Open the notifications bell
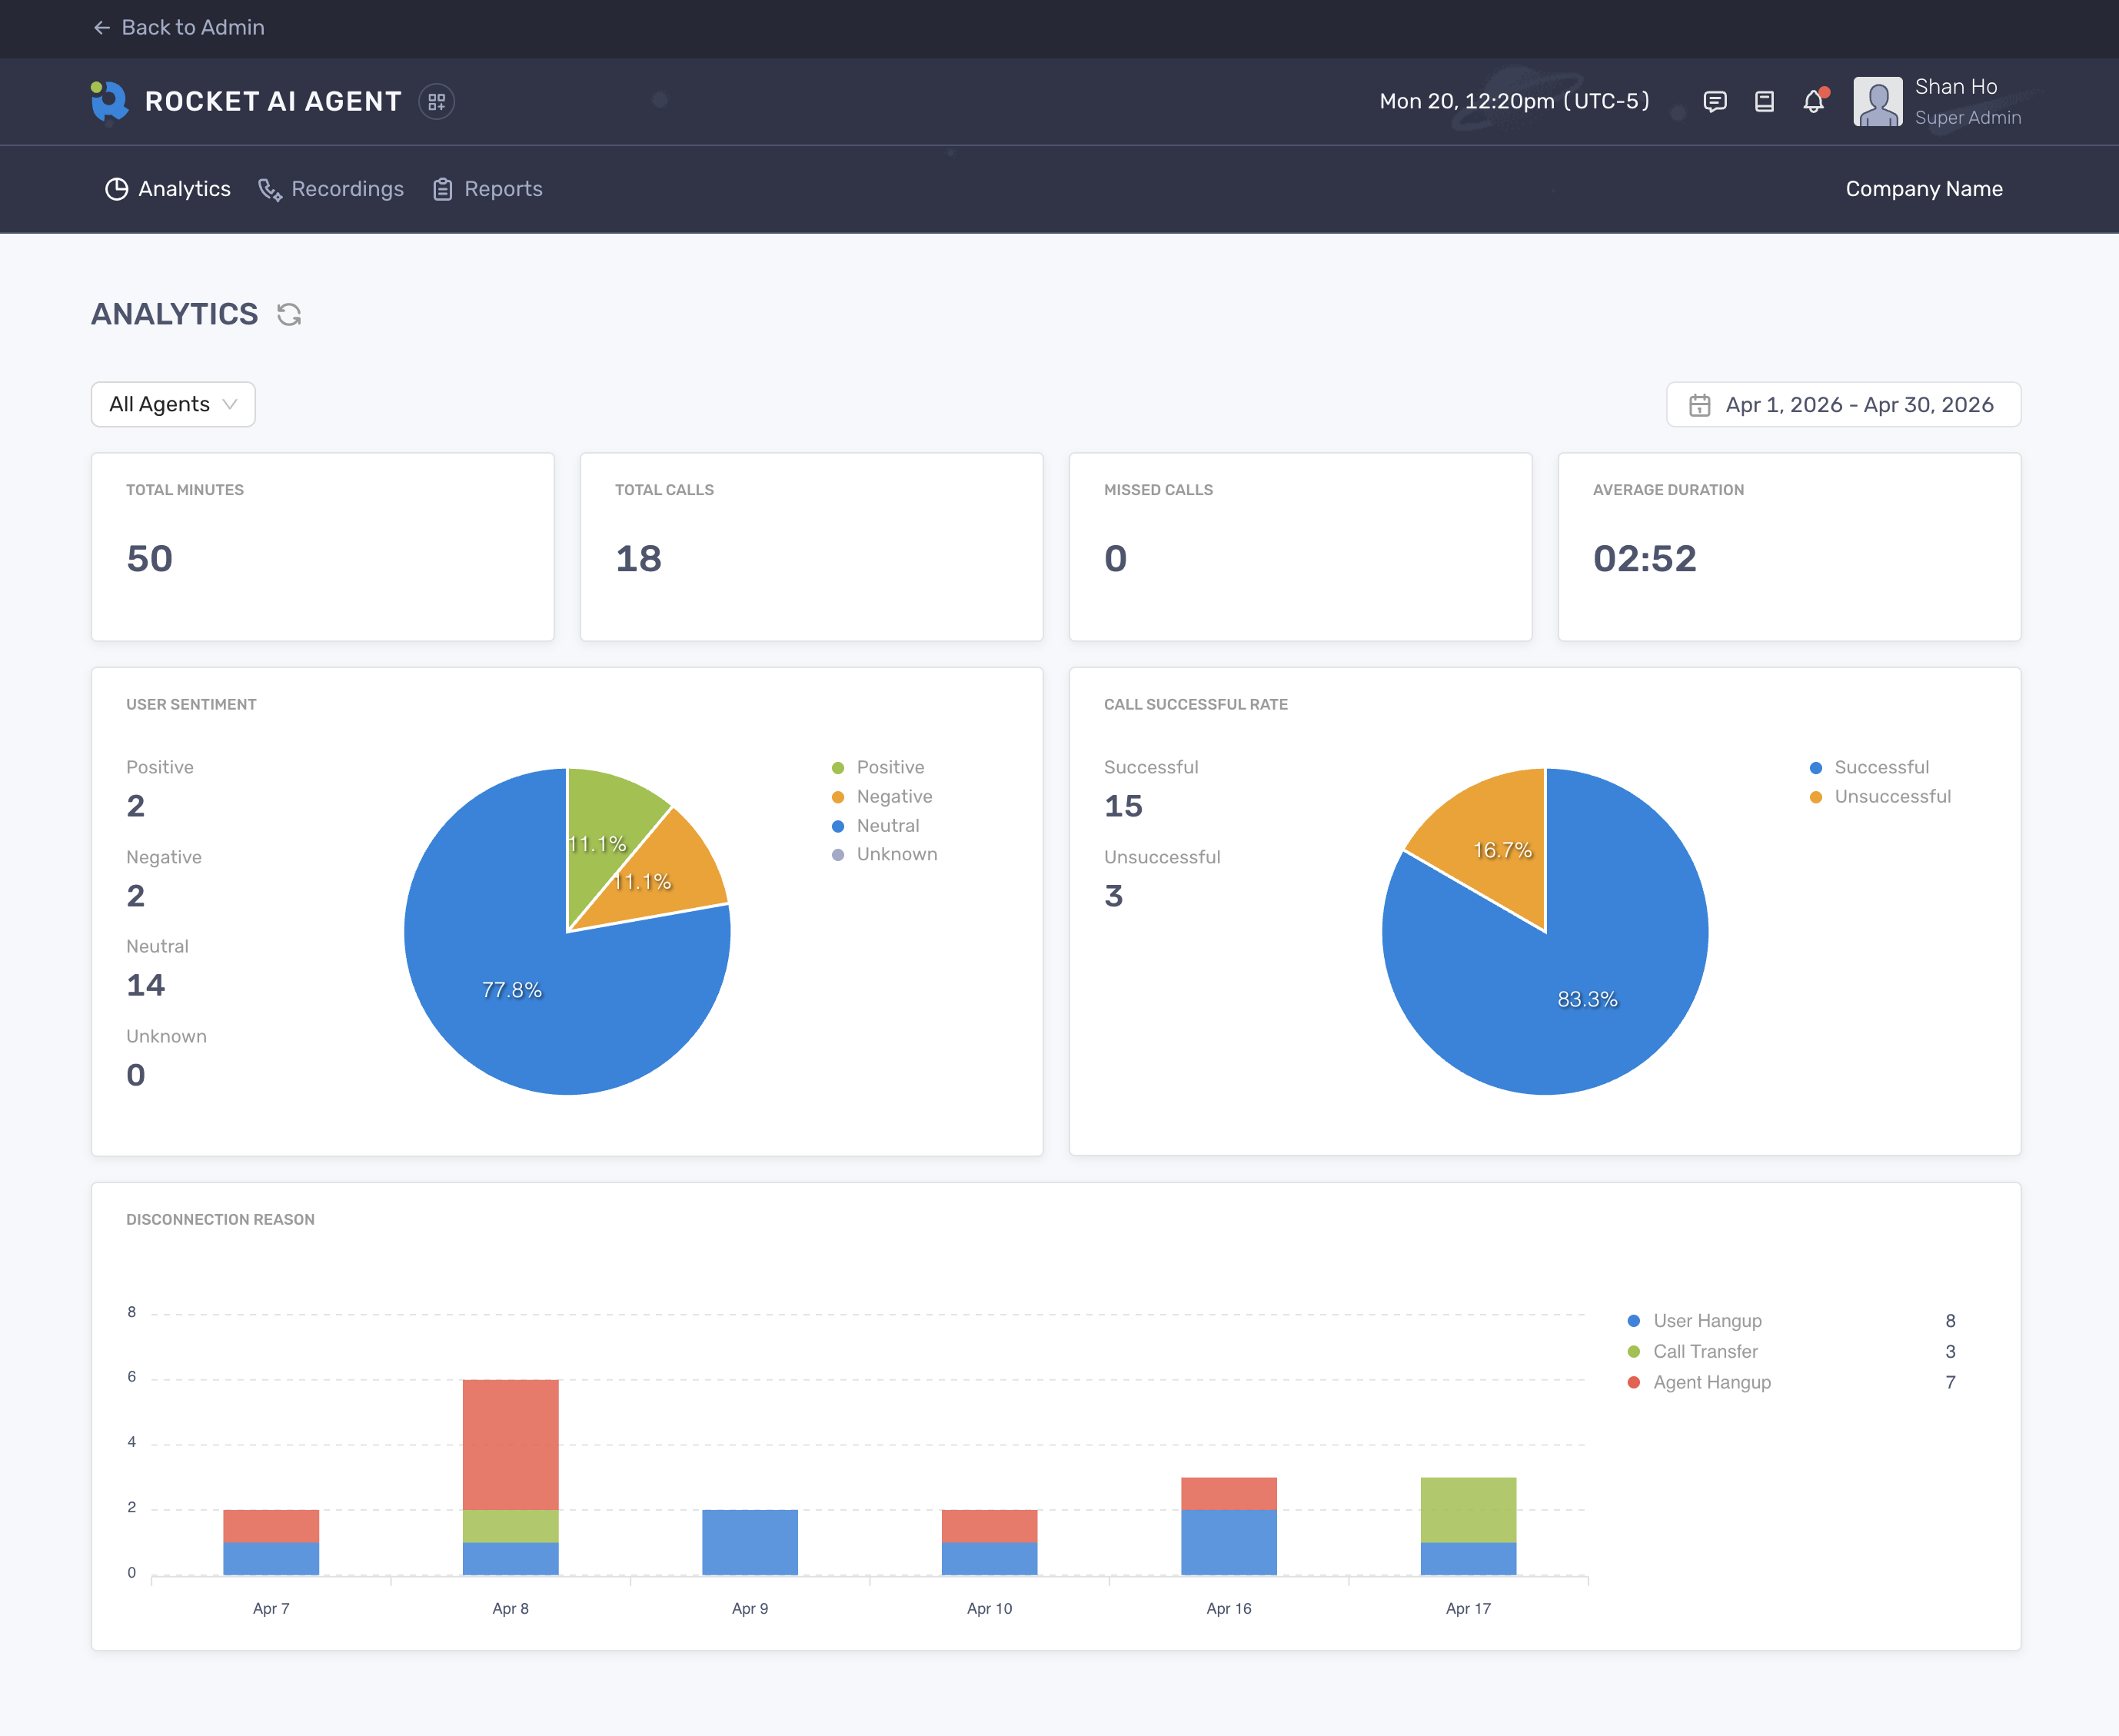The width and height of the screenshot is (2119, 1736). coord(1813,101)
